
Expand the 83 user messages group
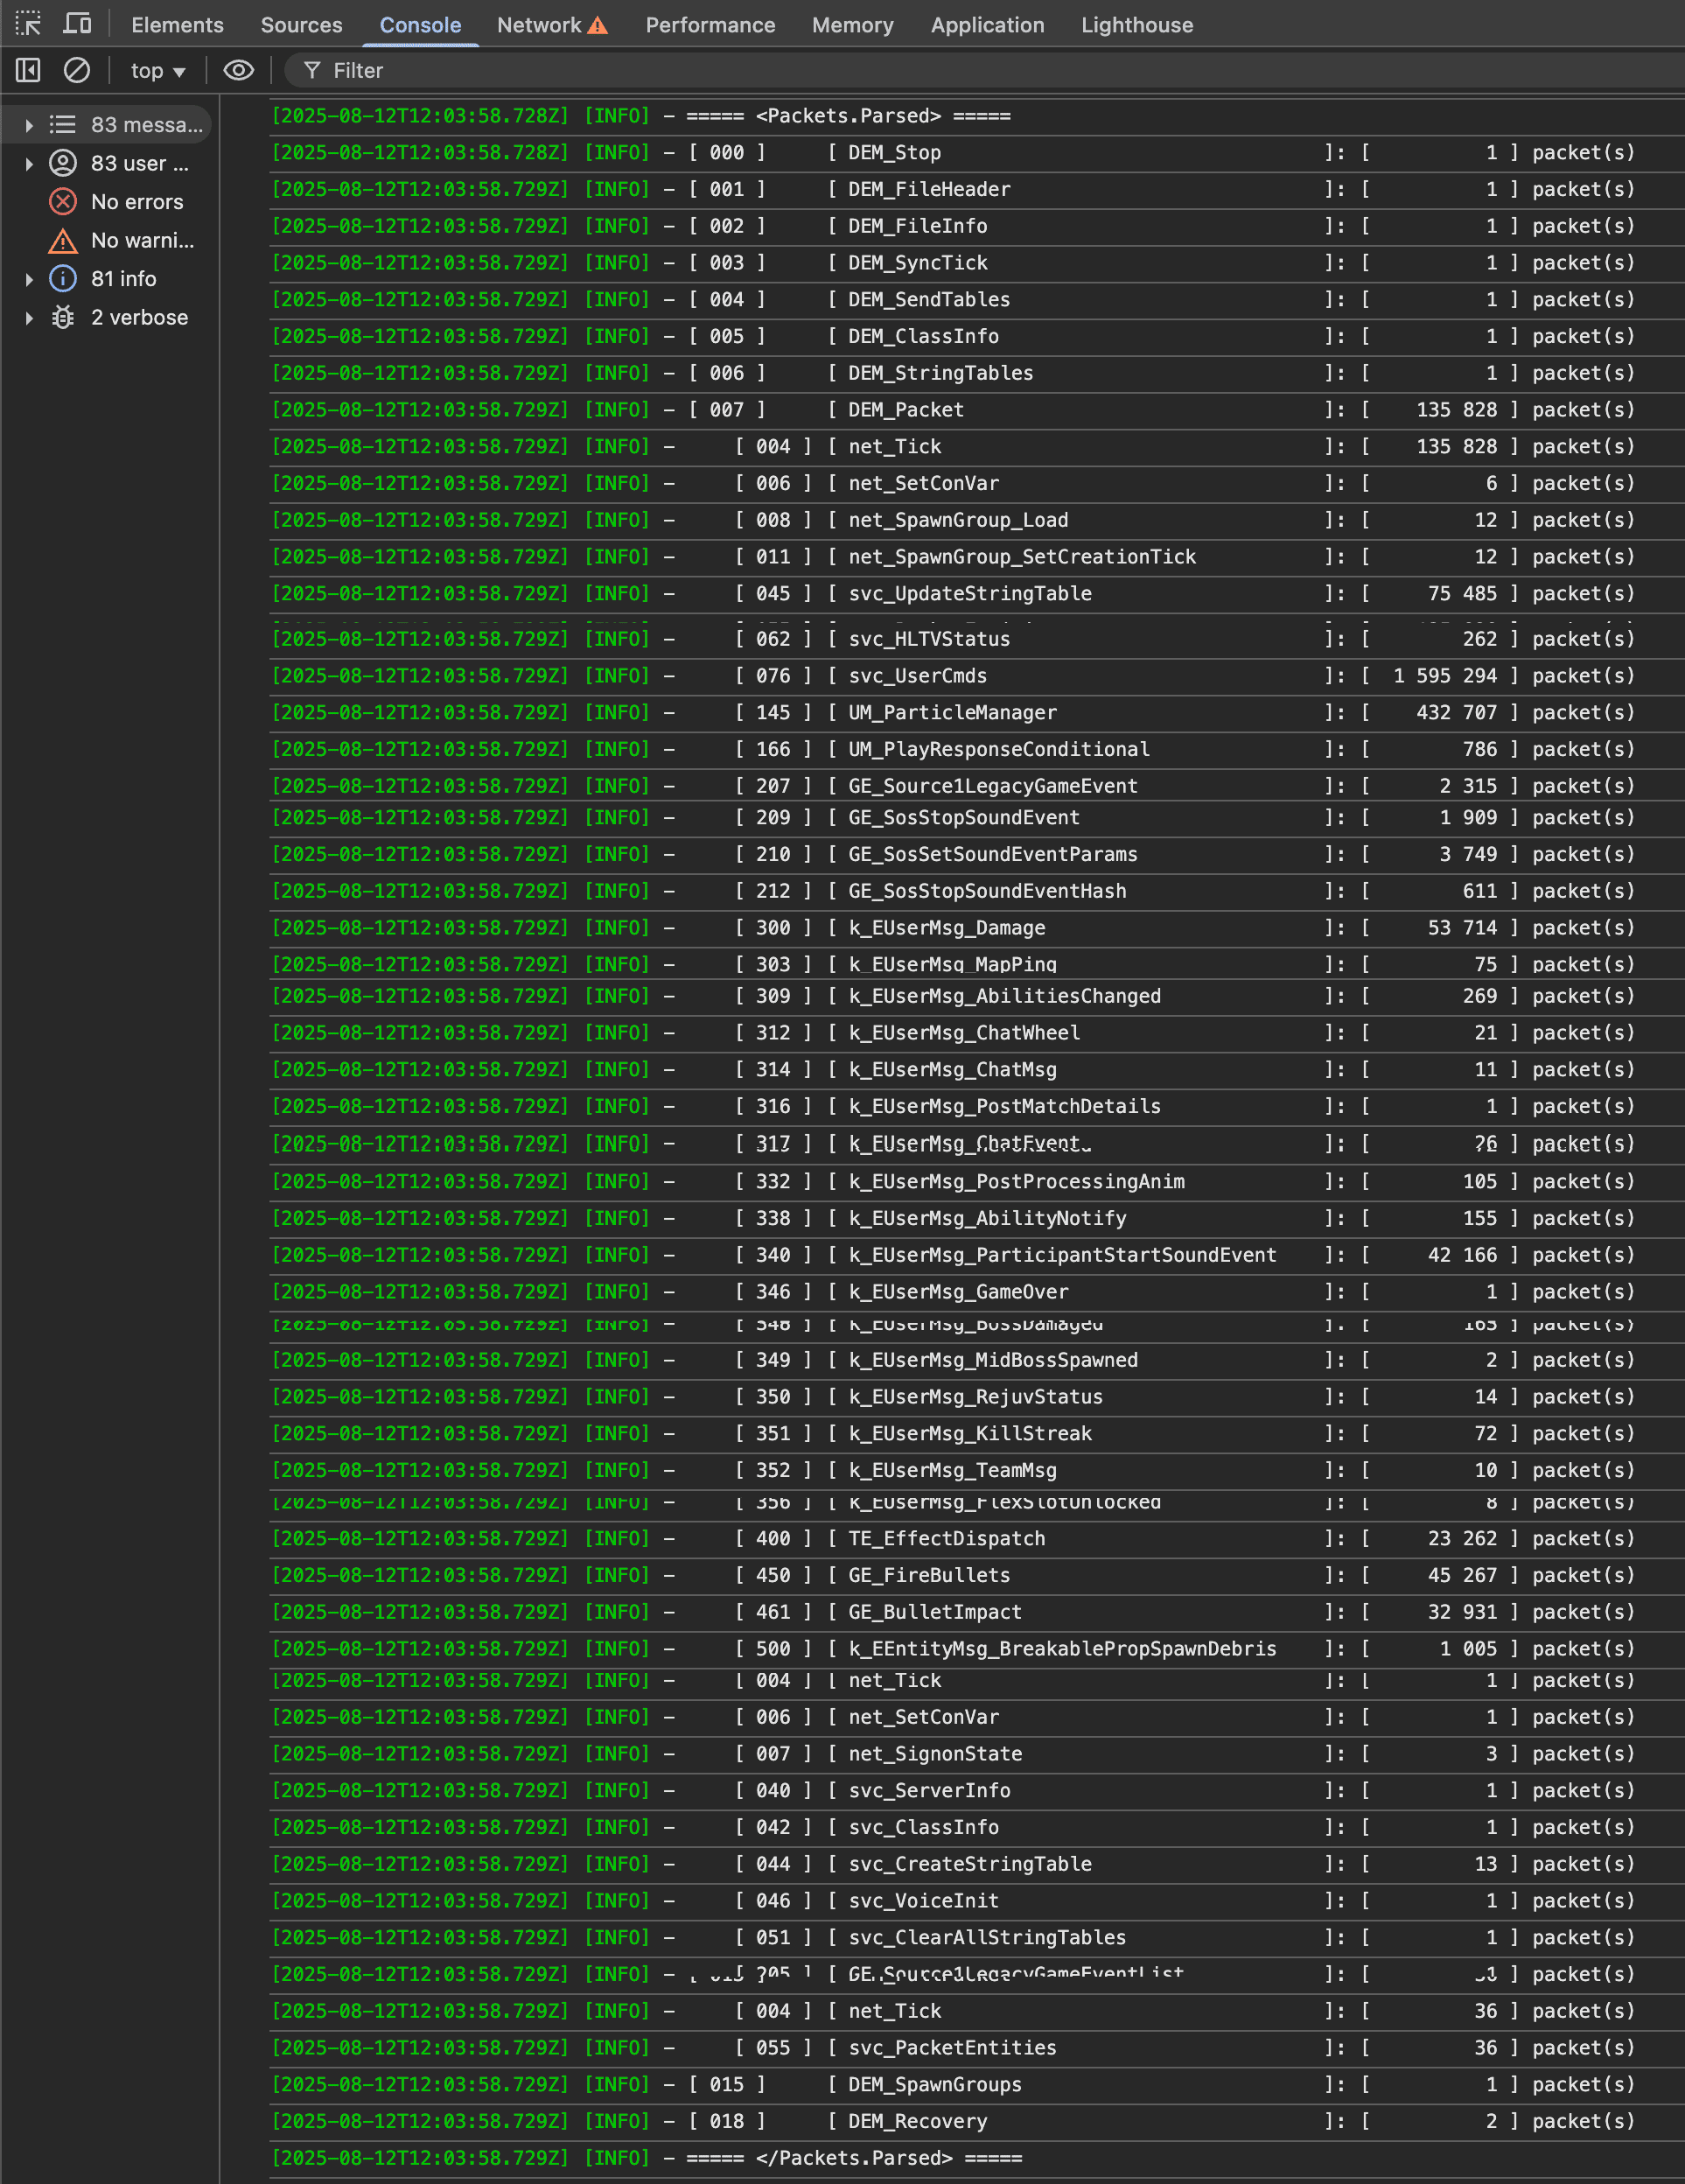tap(29, 164)
